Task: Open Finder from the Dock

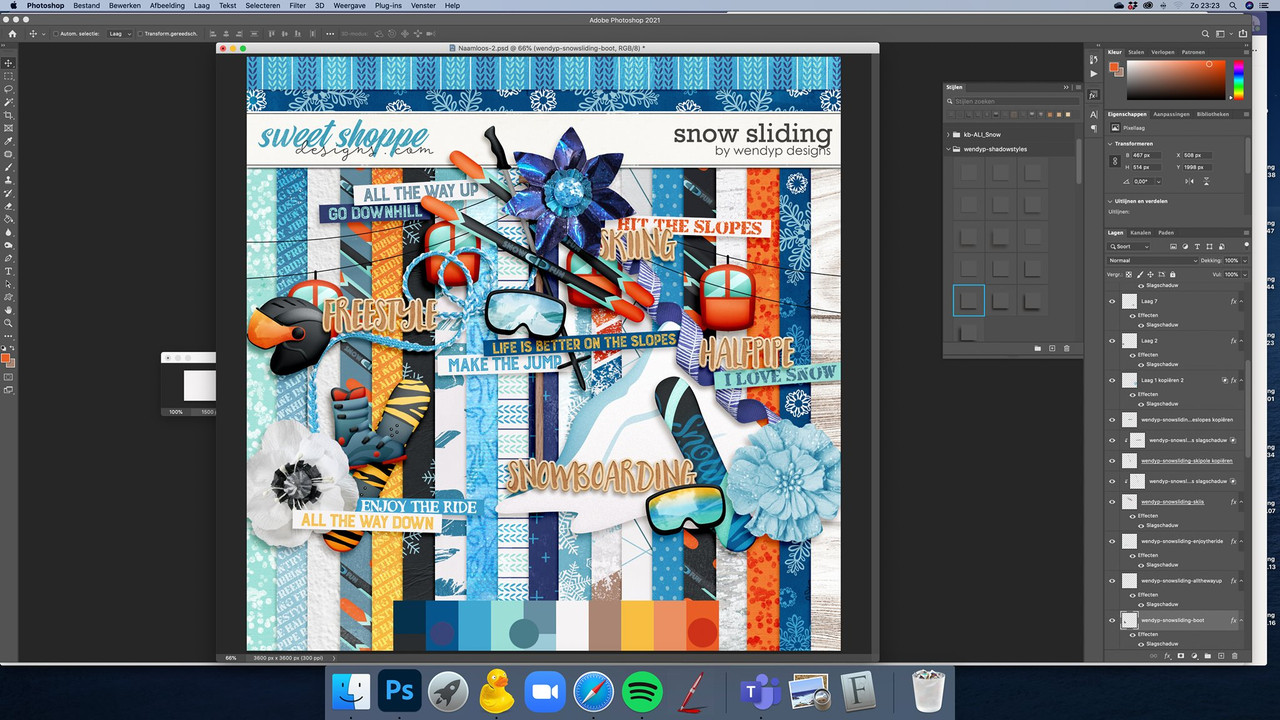Action: [351, 691]
